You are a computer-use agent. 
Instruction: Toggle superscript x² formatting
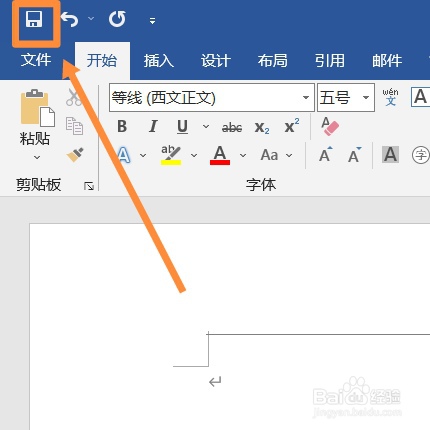(292, 125)
